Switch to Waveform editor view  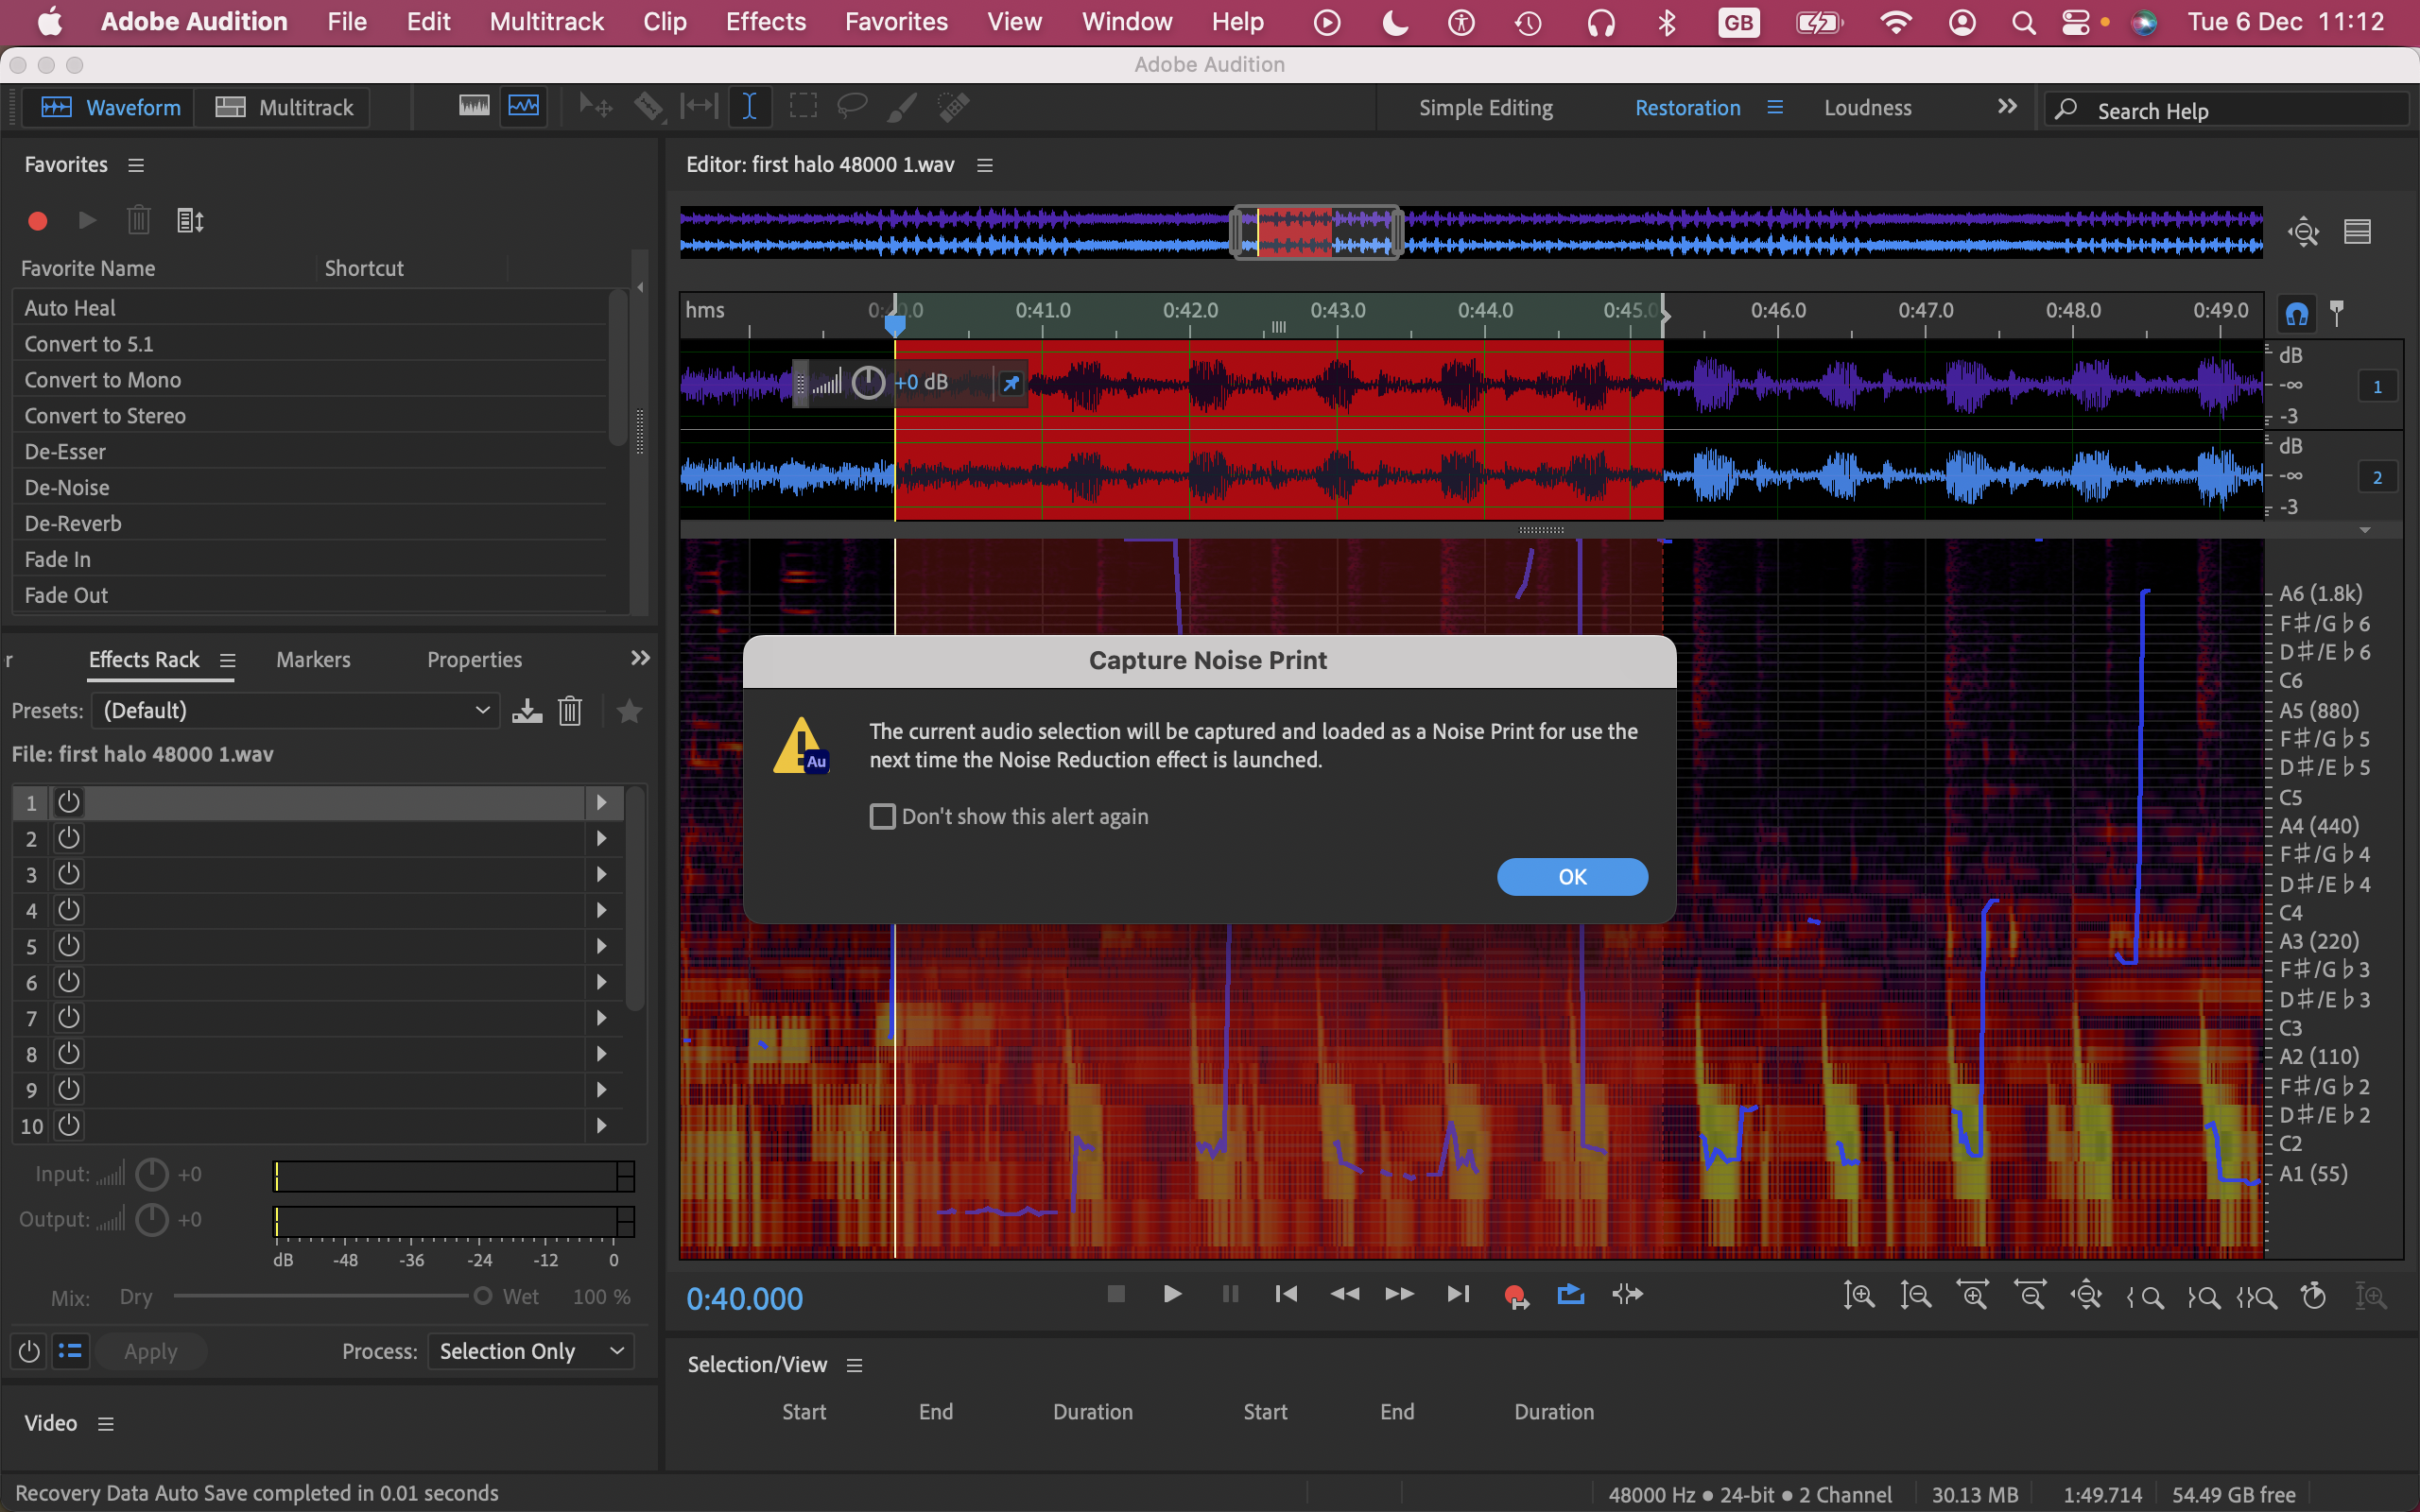pyautogui.click(x=110, y=107)
